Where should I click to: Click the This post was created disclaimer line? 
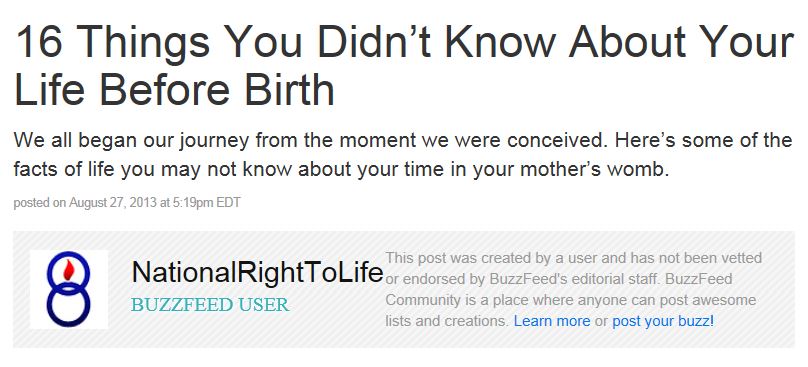574,258
